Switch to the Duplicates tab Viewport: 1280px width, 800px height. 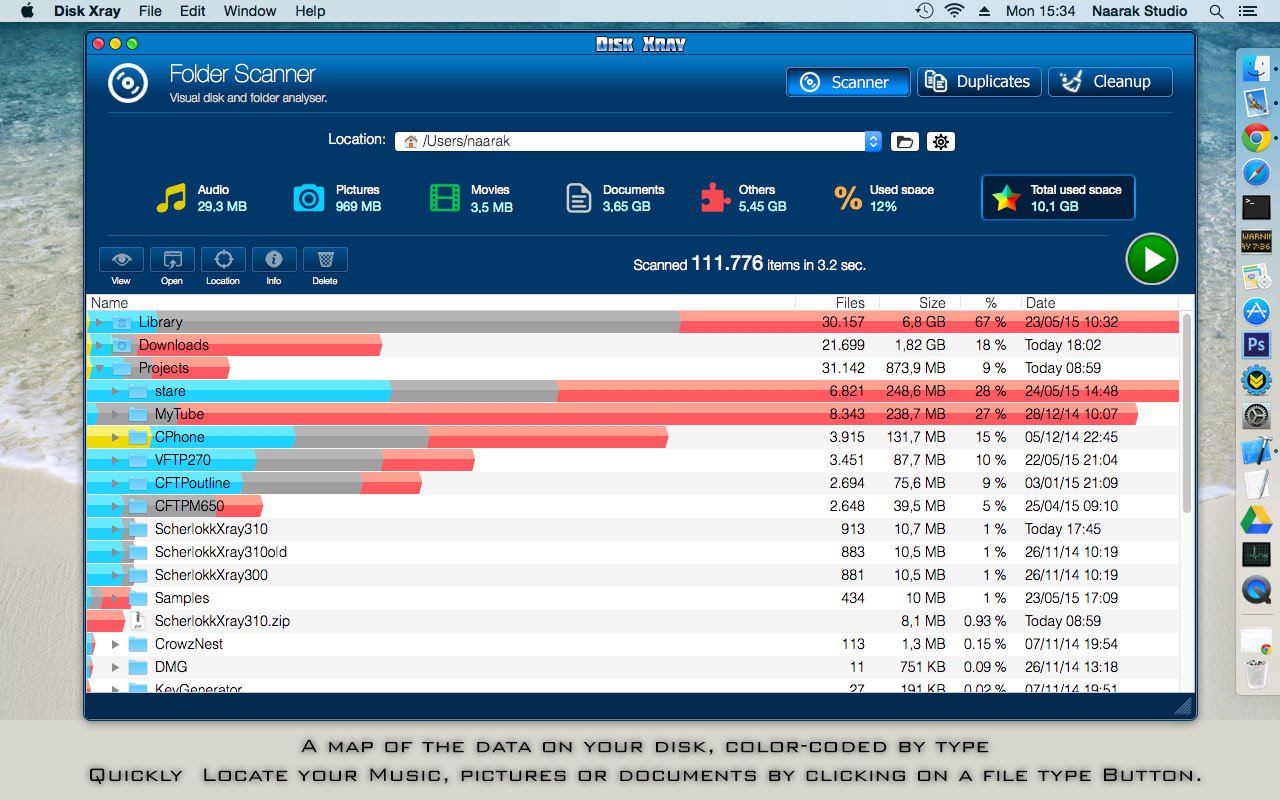coord(978,82)
